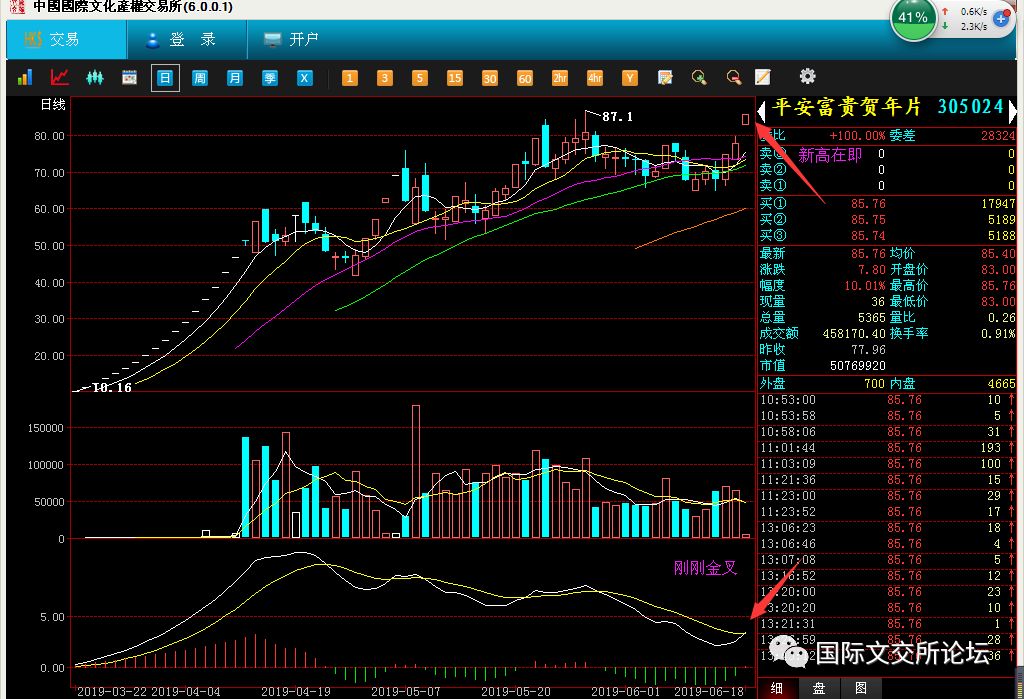Click the 买① price 85.76 row
The image size is (1024, 699).
887,204
